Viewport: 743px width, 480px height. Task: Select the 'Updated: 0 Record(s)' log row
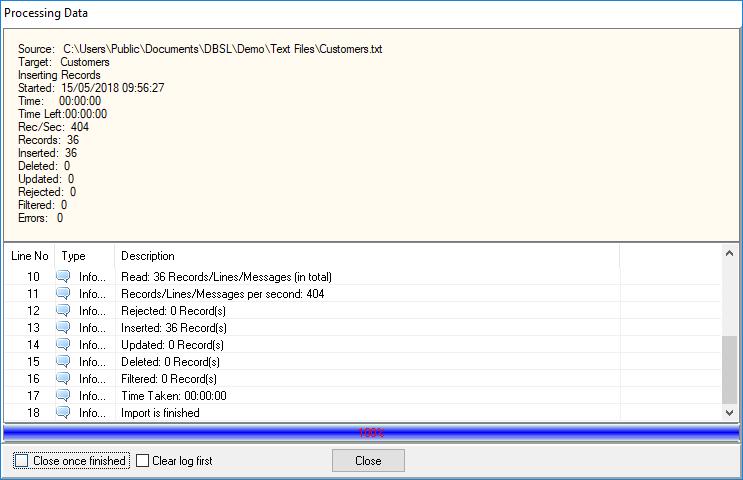click(x=363, y=344)
